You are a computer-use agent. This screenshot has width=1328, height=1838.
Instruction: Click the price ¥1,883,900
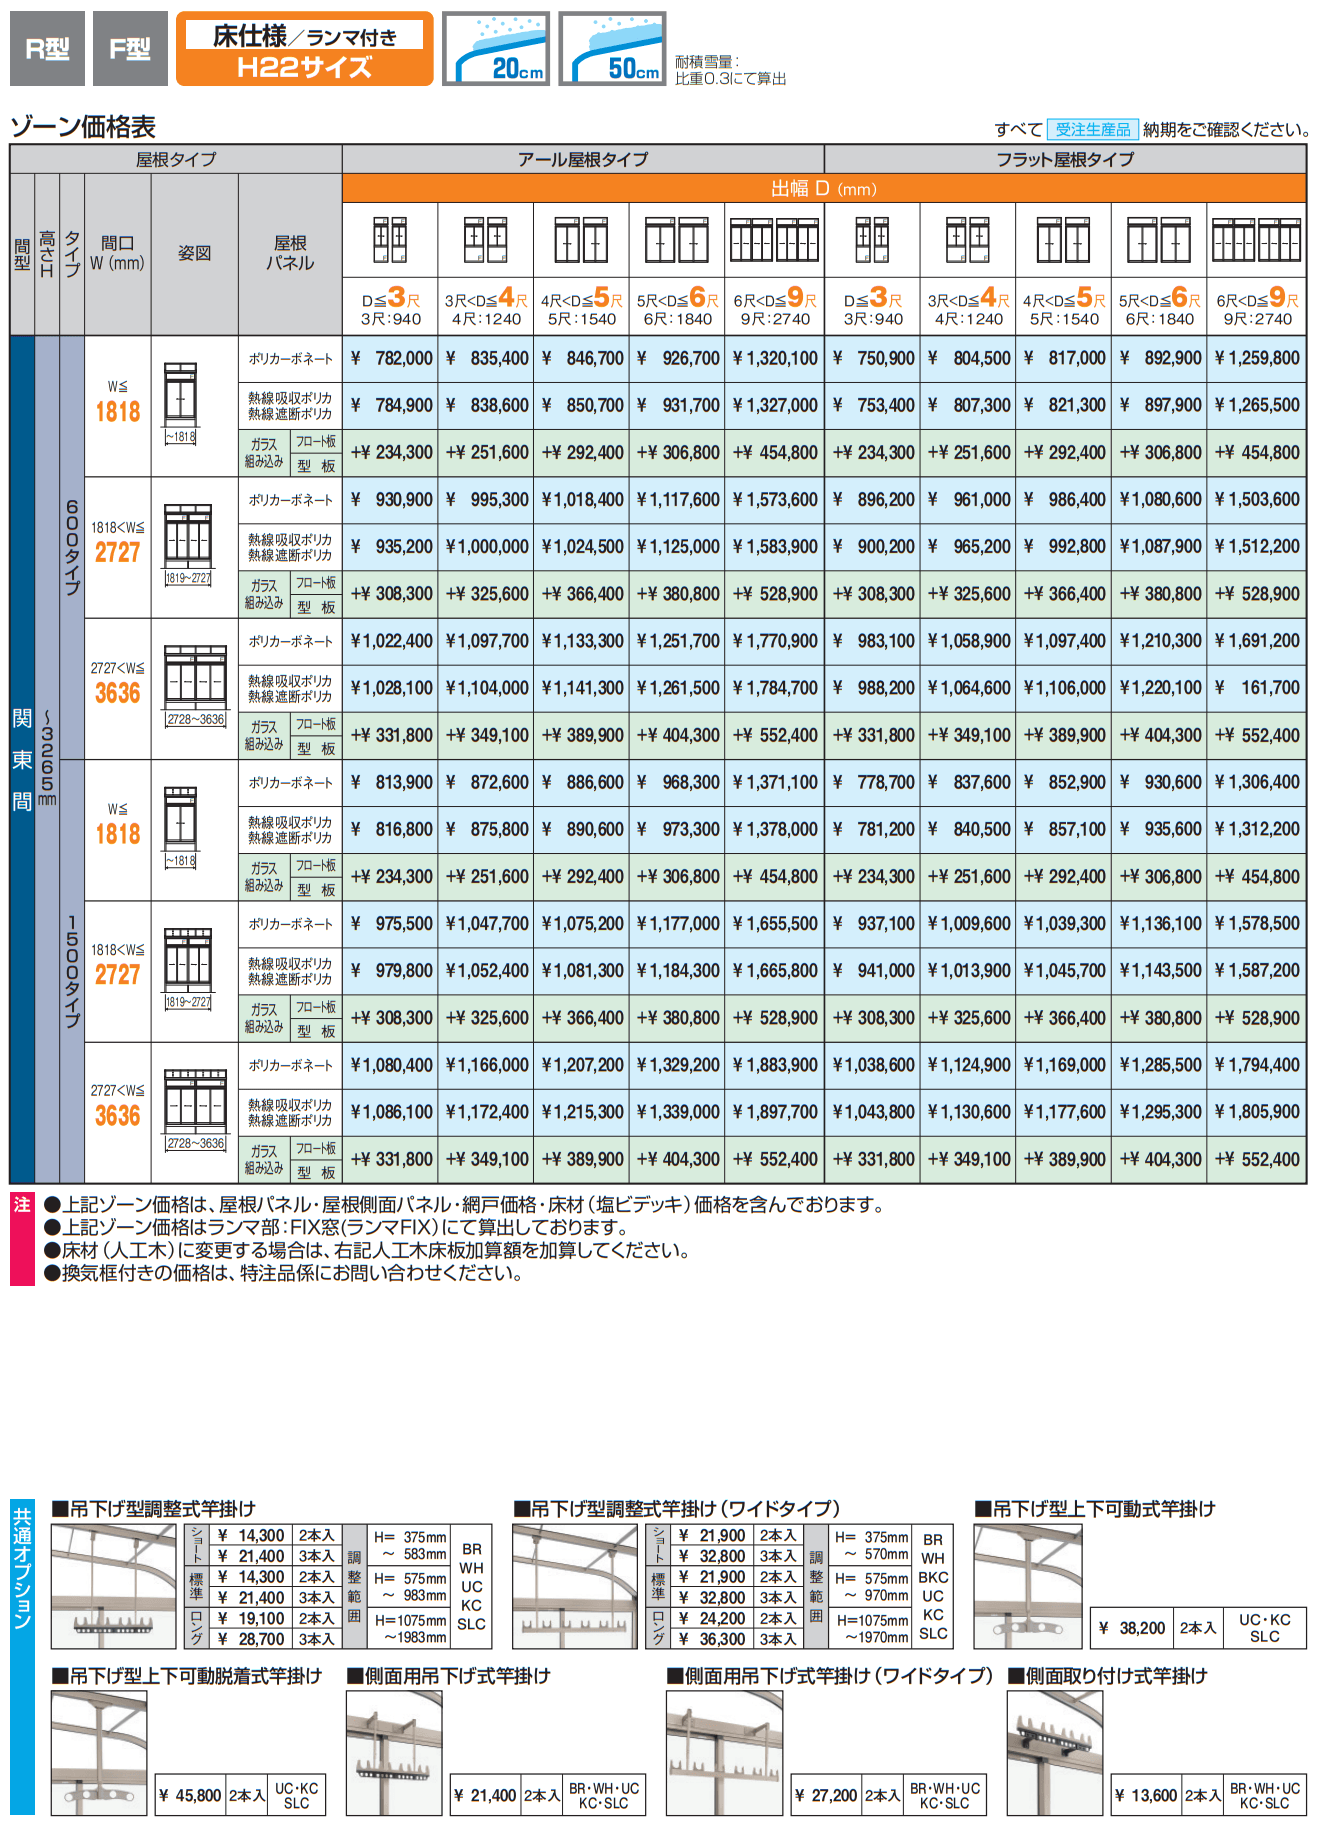(x=775, y=1064)
